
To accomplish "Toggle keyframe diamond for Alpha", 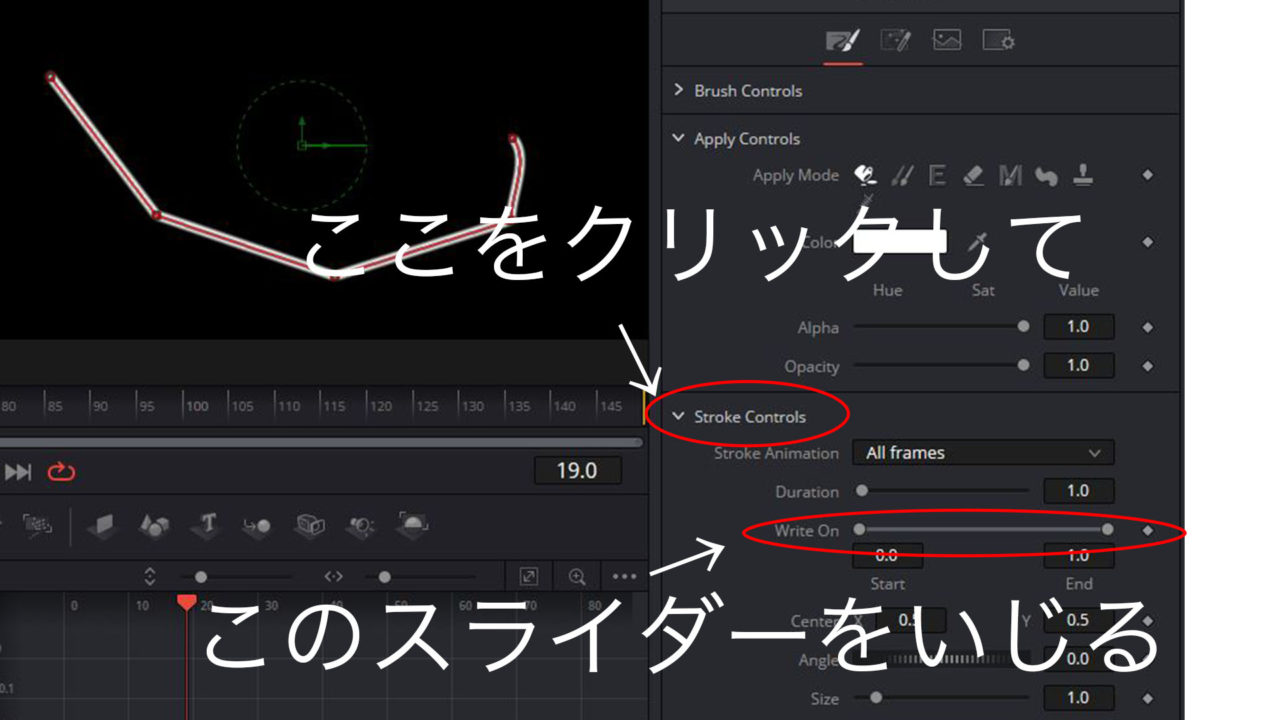I will 1147,327.
